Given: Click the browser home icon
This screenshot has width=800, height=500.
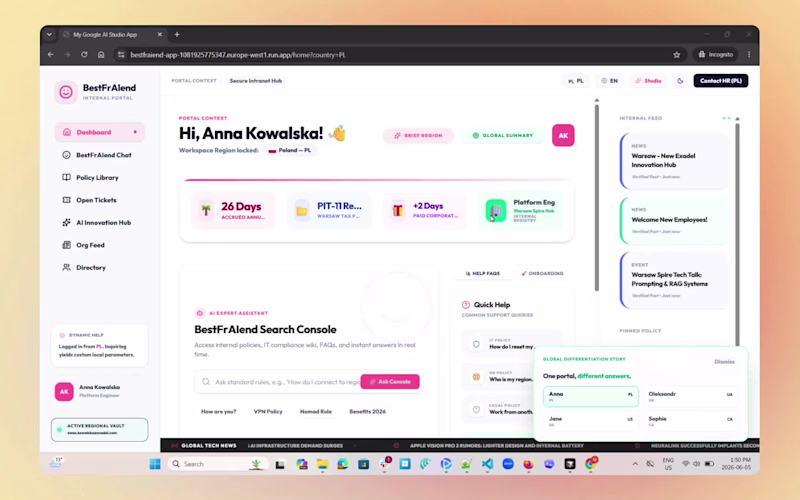Looking at the screenshot, I should (x=101, y=55).
